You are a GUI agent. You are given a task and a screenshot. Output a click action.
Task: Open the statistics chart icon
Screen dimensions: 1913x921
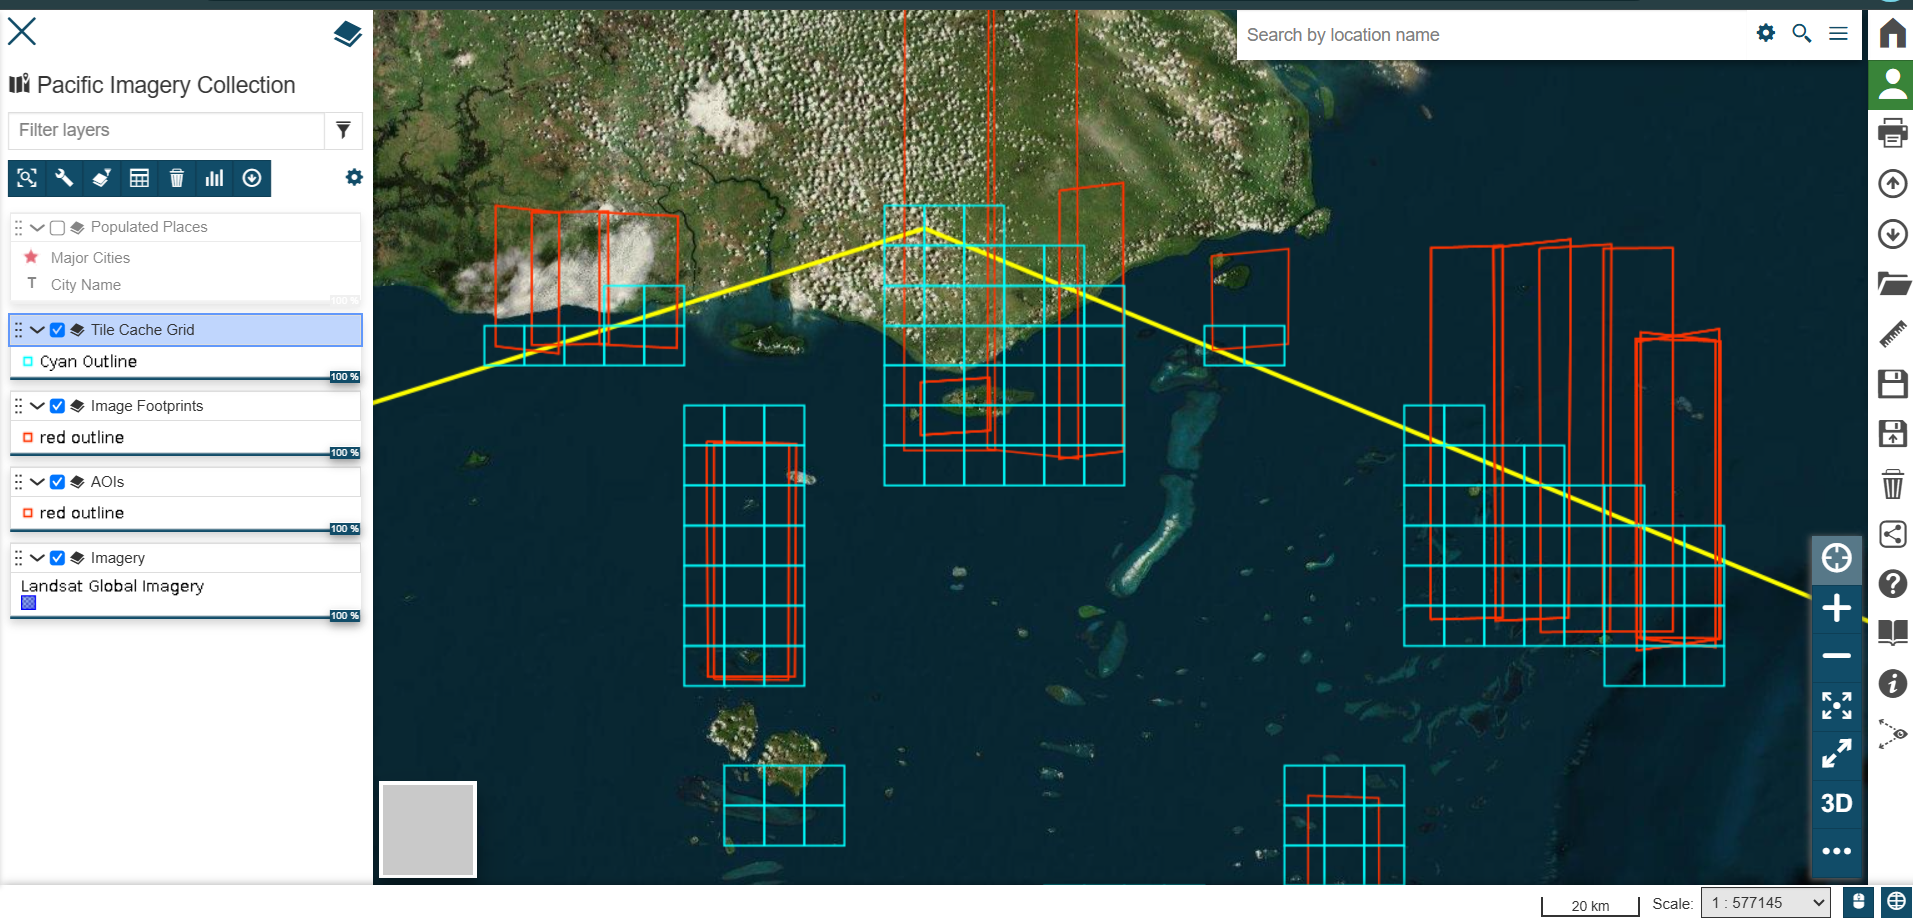tap(214, 178)
